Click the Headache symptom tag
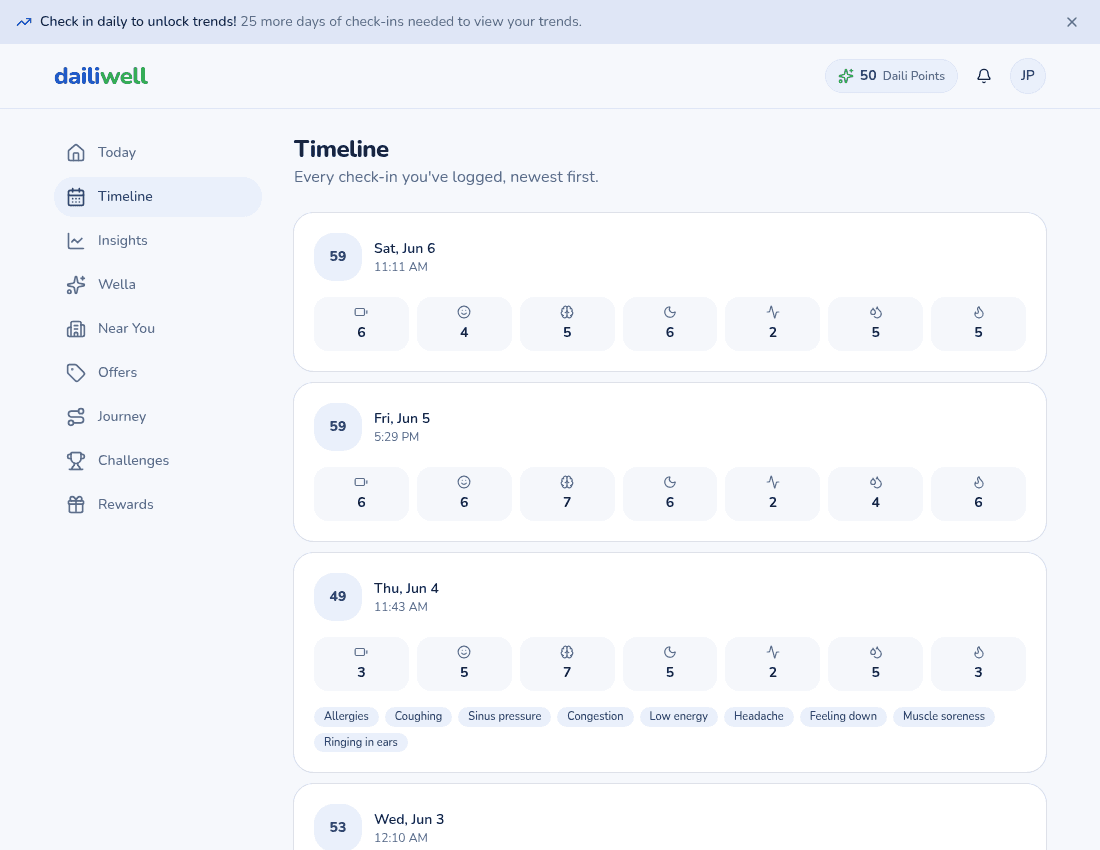 point(758,716)
